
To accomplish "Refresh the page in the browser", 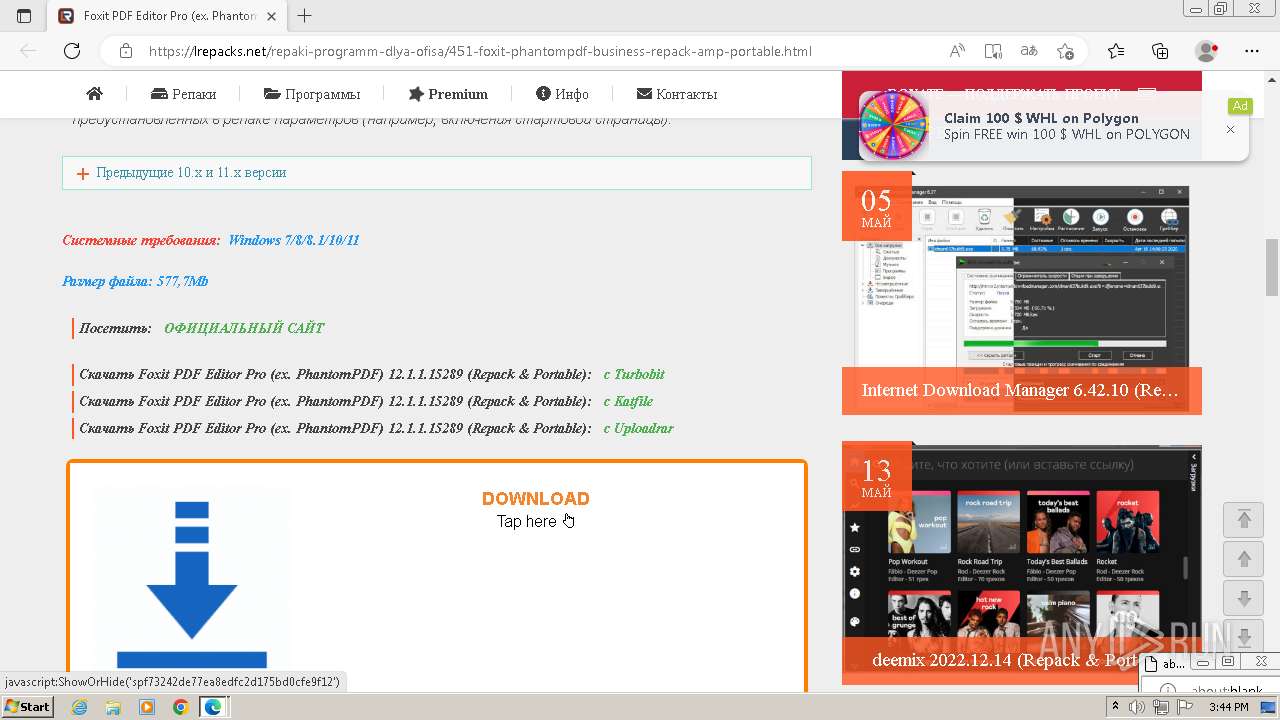I will pyautogui.click(x=72, y=51).
